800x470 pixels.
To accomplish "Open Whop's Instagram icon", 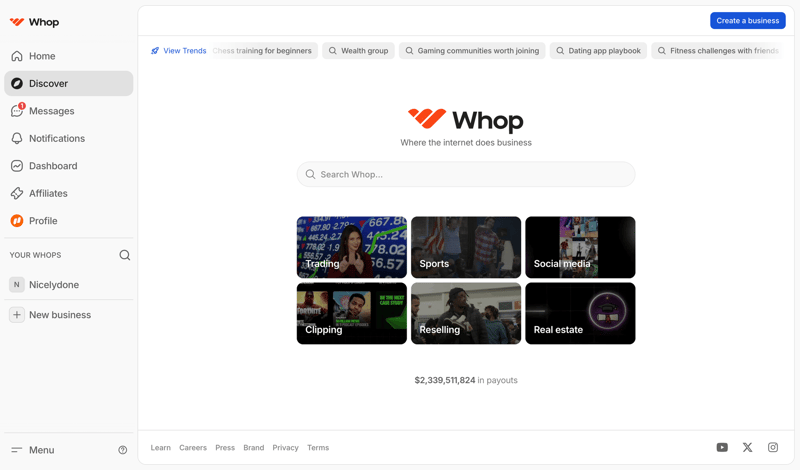I will 773,448.
